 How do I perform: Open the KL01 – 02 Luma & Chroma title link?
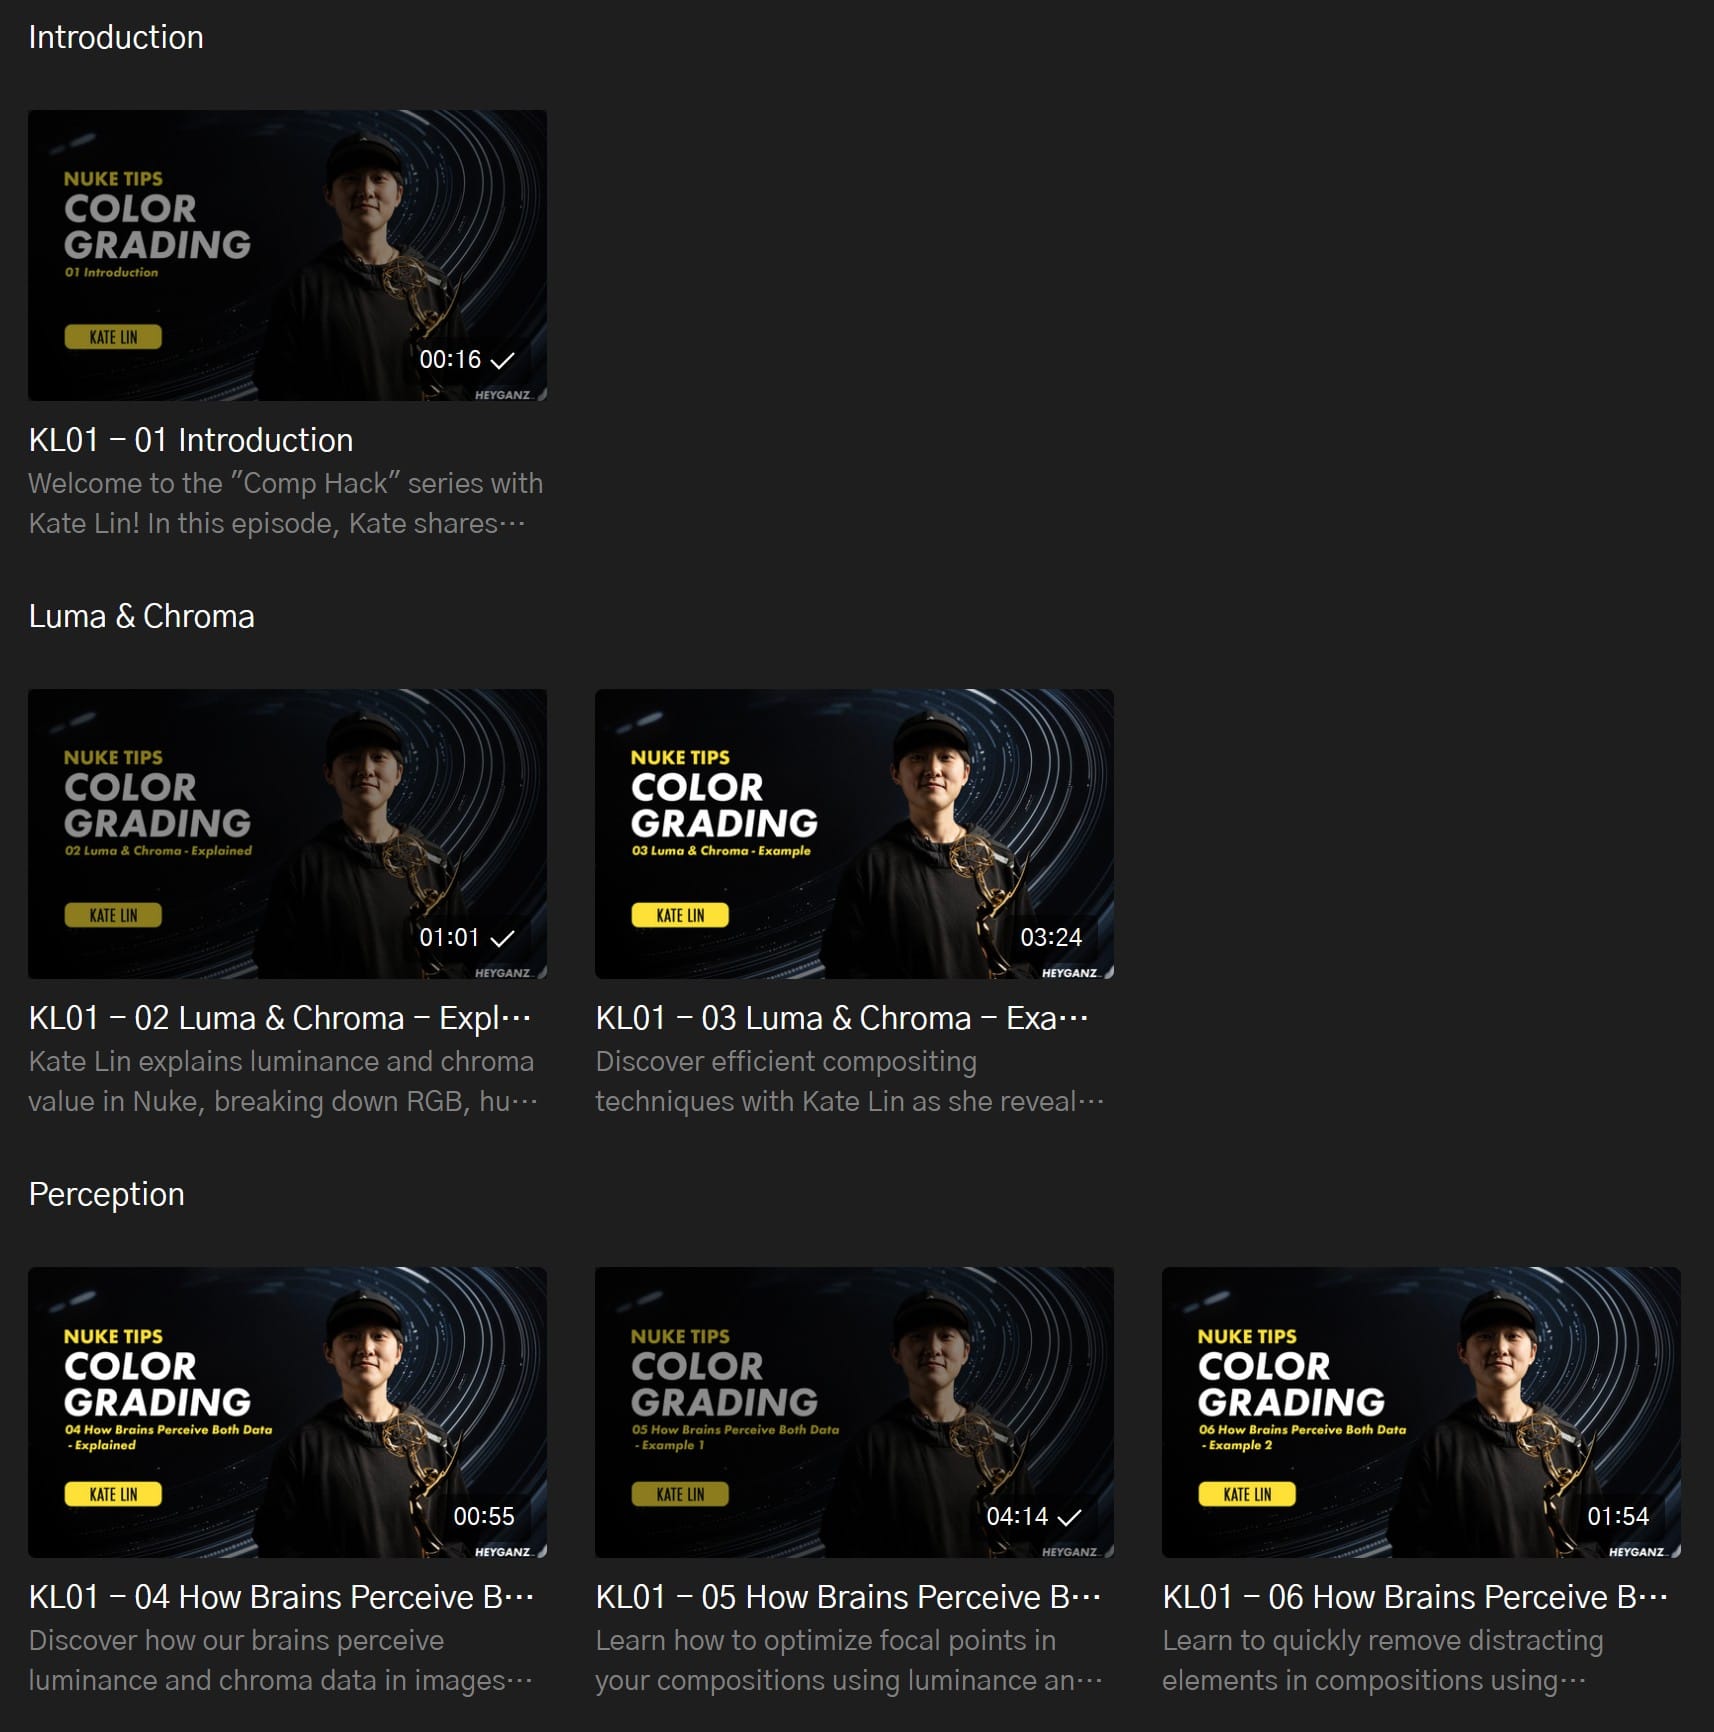[x=279, y=1018]
